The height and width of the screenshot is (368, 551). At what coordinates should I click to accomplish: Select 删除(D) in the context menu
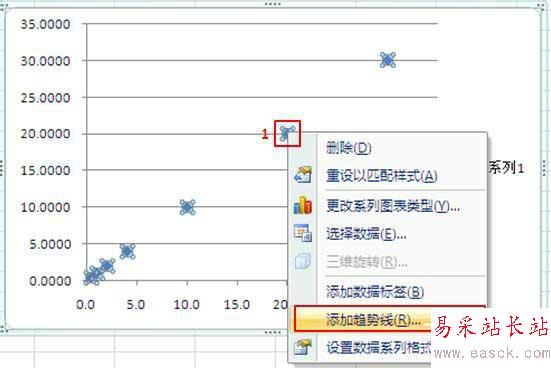tap(348, 148)
